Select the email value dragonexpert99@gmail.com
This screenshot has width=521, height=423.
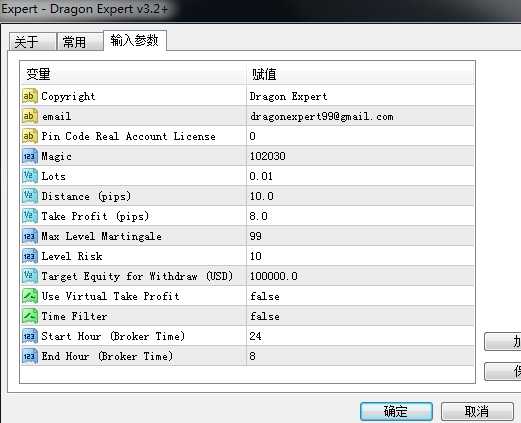(x=322, y=116)
